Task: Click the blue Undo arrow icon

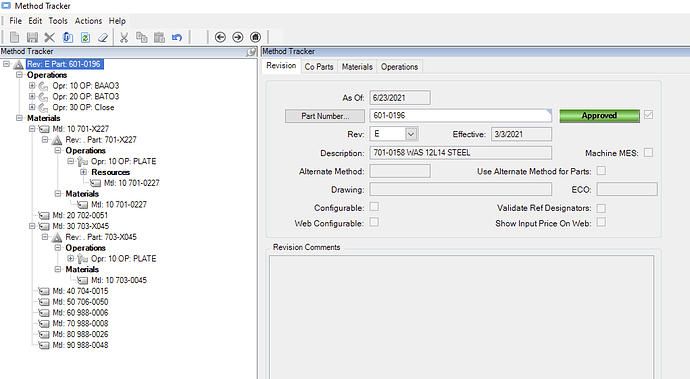Action: pos(177,37)
